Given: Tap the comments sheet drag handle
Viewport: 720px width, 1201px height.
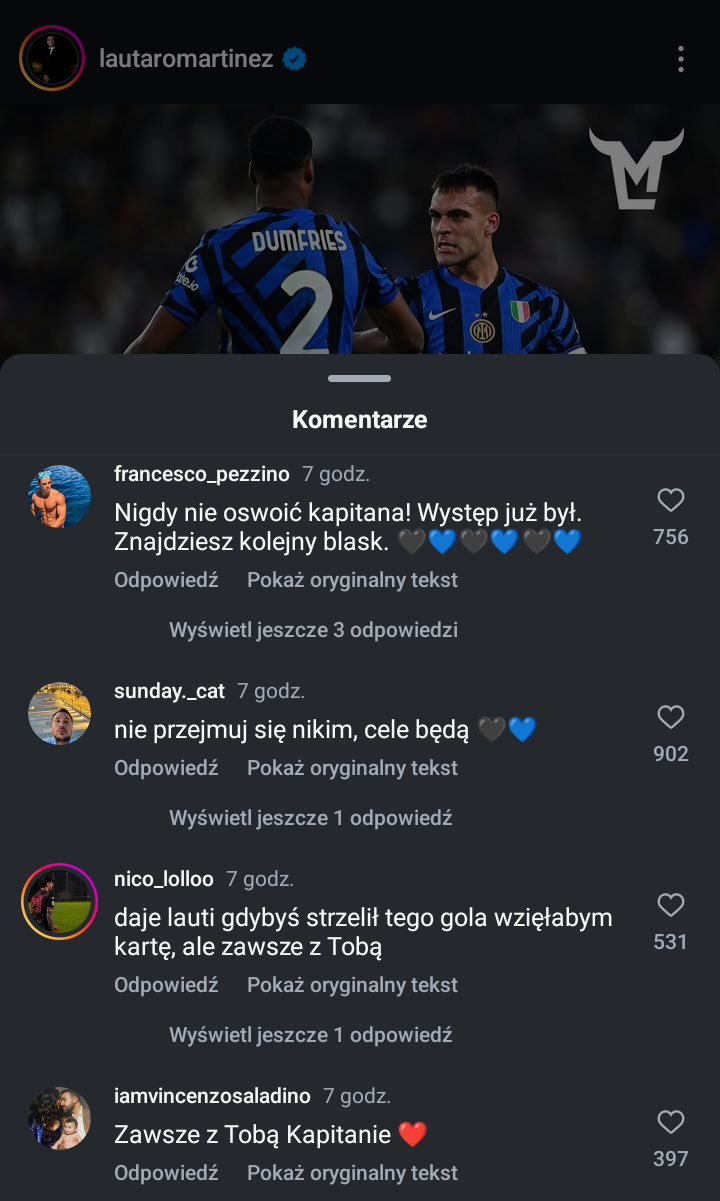Looking at the screenshot, I should pos(360,379).
